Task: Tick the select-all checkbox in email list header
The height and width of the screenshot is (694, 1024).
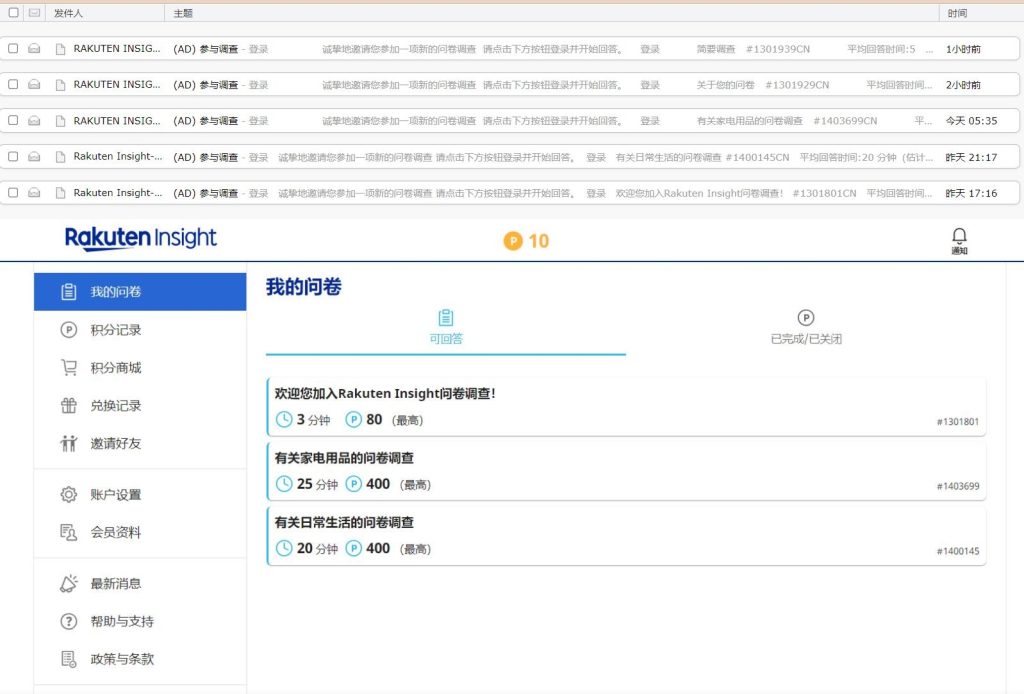Action: click(13, 12)
